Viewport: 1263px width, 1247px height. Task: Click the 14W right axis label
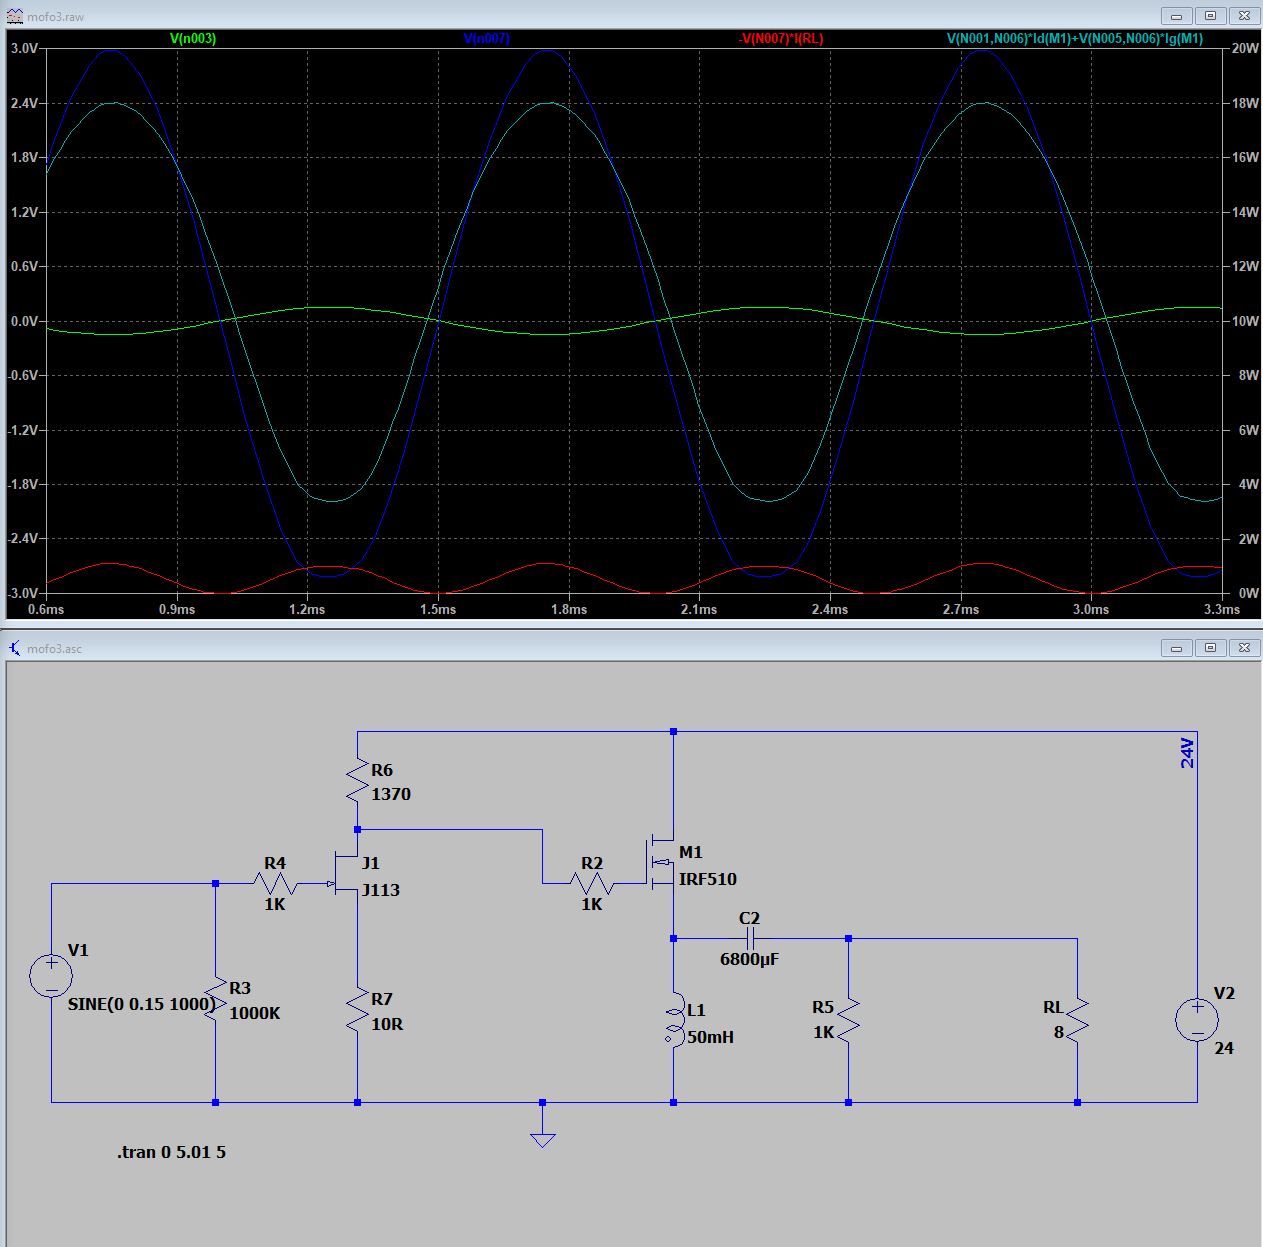1245,212
